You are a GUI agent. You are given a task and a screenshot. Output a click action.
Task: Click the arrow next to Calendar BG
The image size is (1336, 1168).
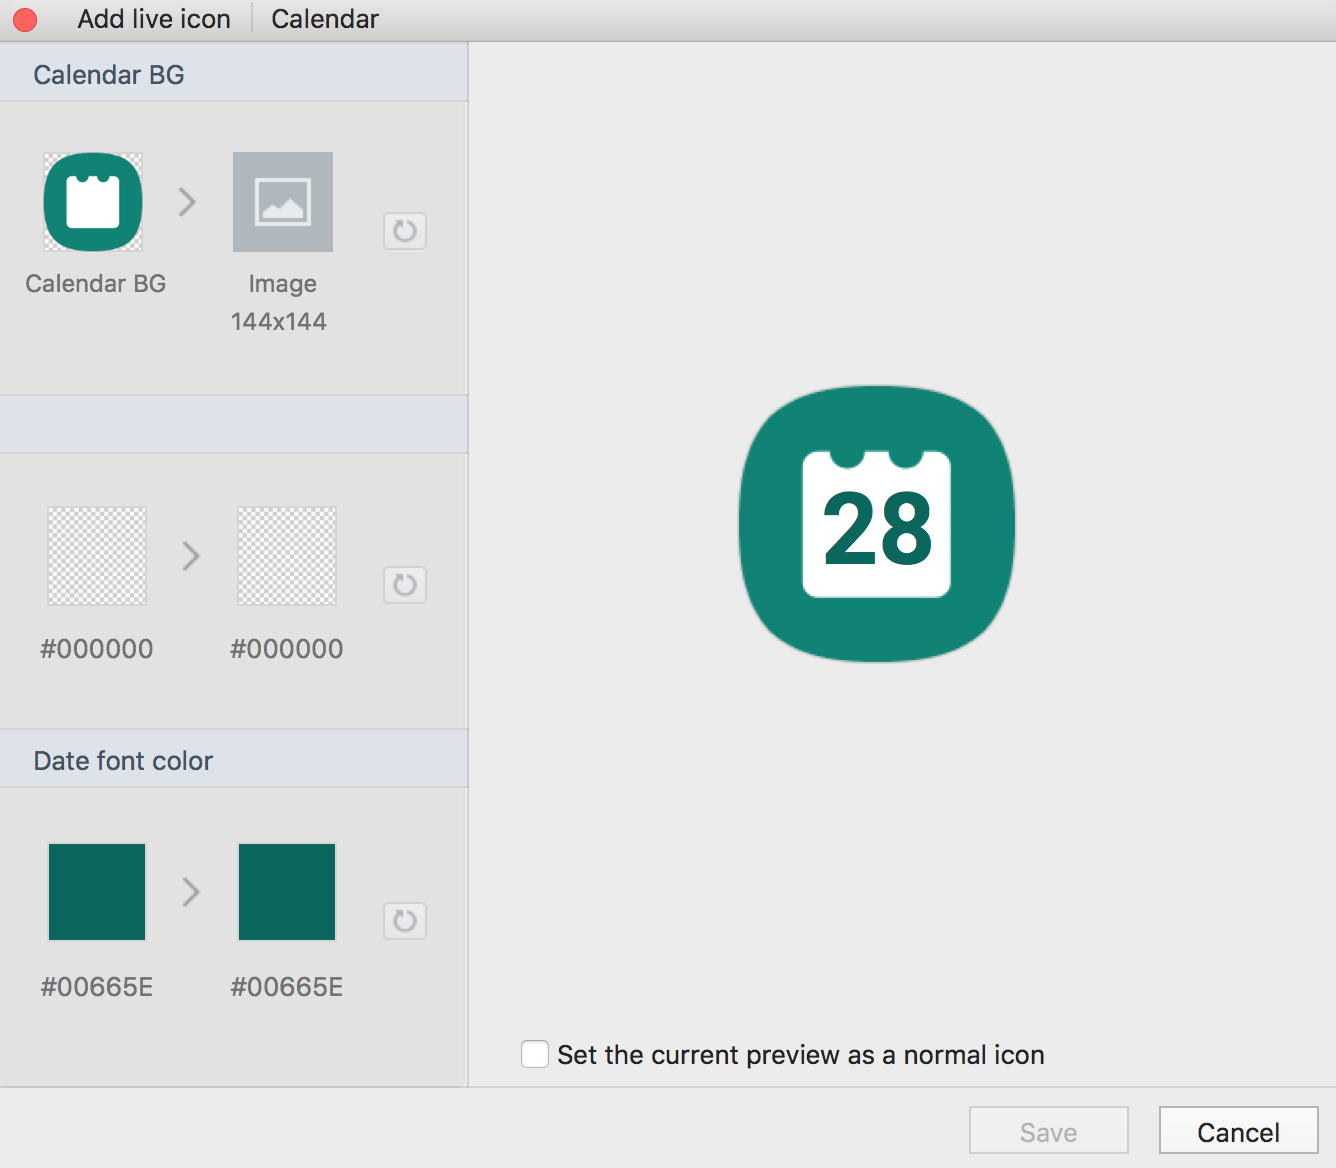[x=188, y=202]
